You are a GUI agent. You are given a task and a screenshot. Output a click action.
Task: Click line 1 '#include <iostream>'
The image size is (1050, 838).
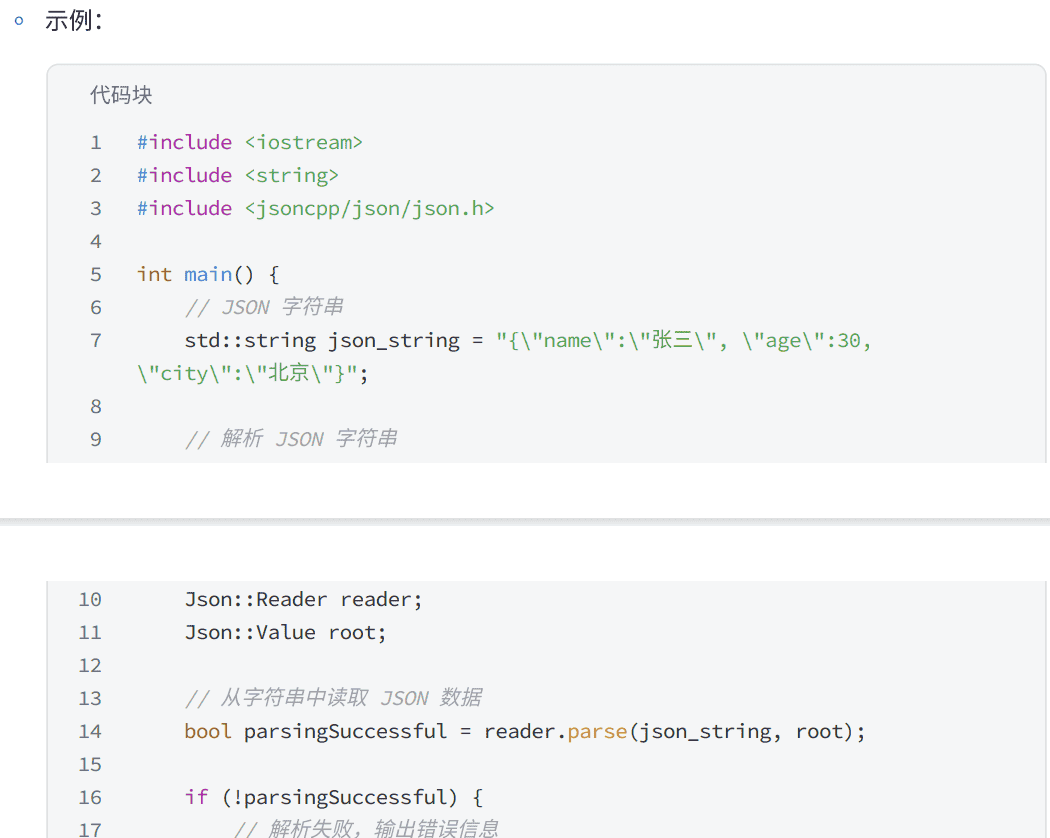pos(250,142)
